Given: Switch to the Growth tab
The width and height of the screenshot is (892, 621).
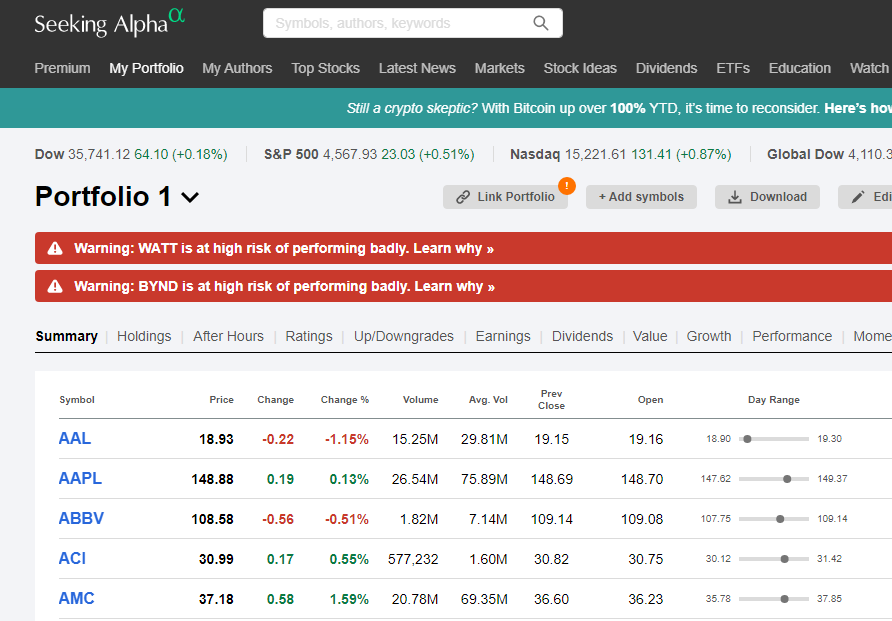Looking at the screenshot, I should click(x=709, y=336).
